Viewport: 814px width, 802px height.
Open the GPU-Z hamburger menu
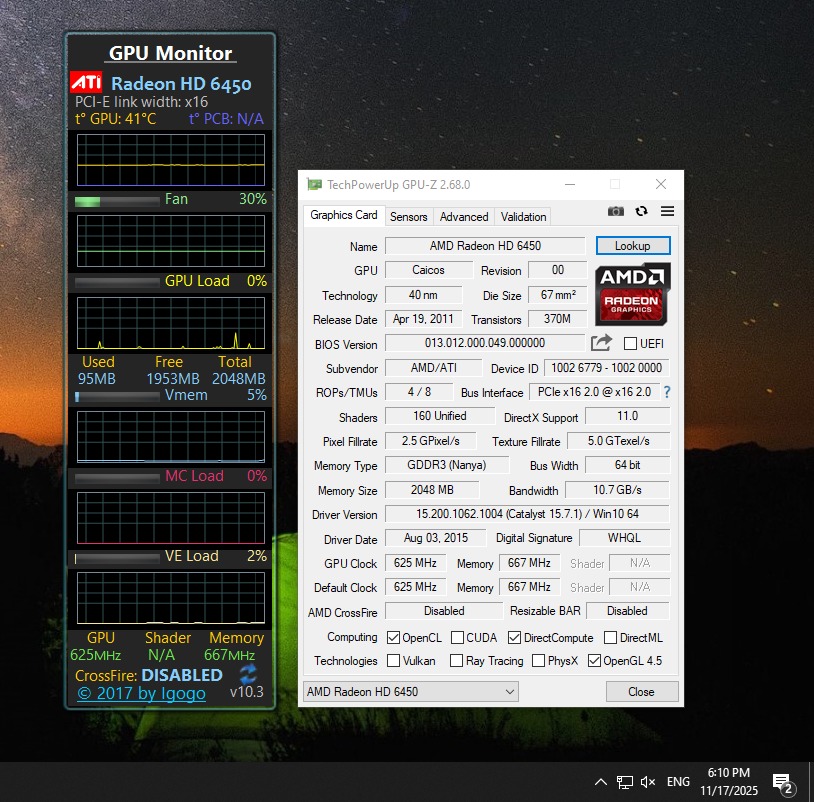coord(667,211)
